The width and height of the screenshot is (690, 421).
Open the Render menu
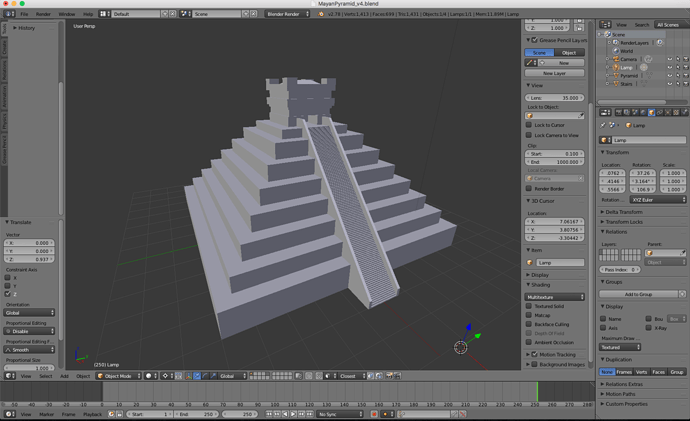tap(43, 14)
